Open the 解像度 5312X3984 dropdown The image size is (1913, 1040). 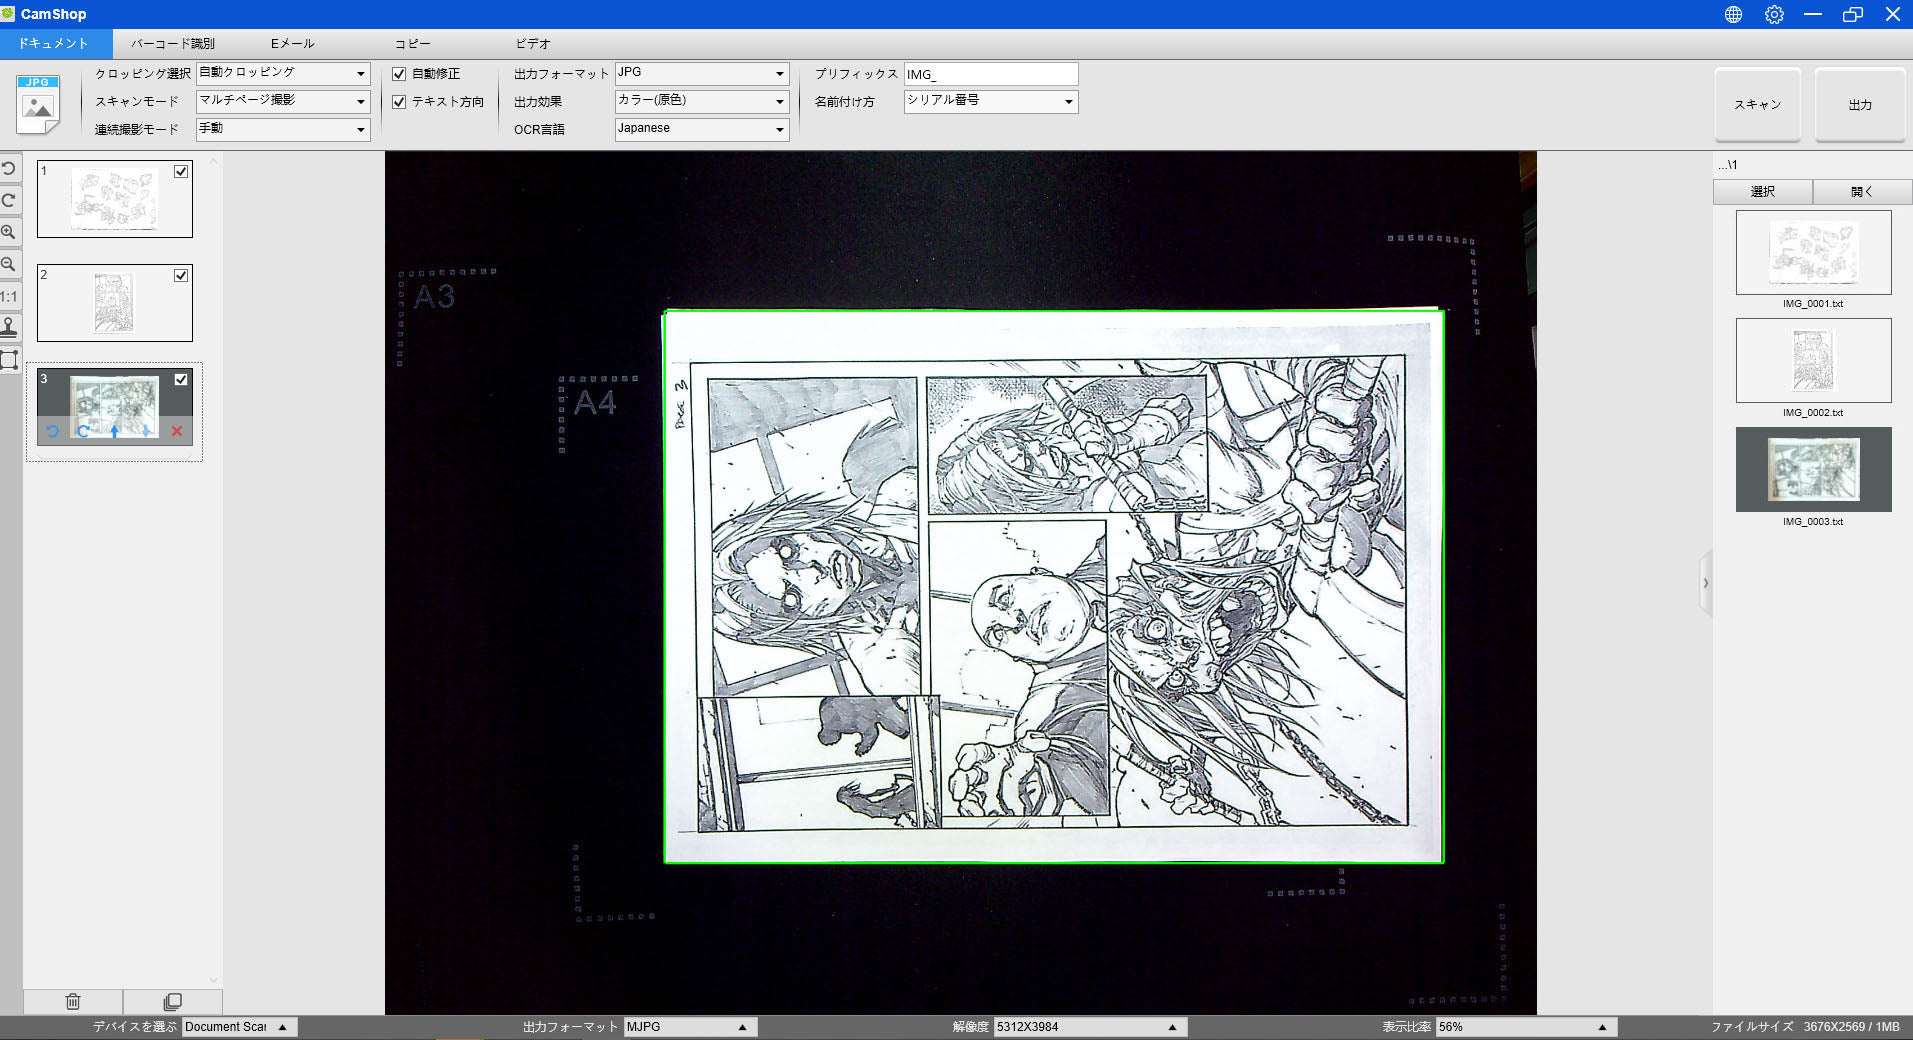pos(1090,1027)
